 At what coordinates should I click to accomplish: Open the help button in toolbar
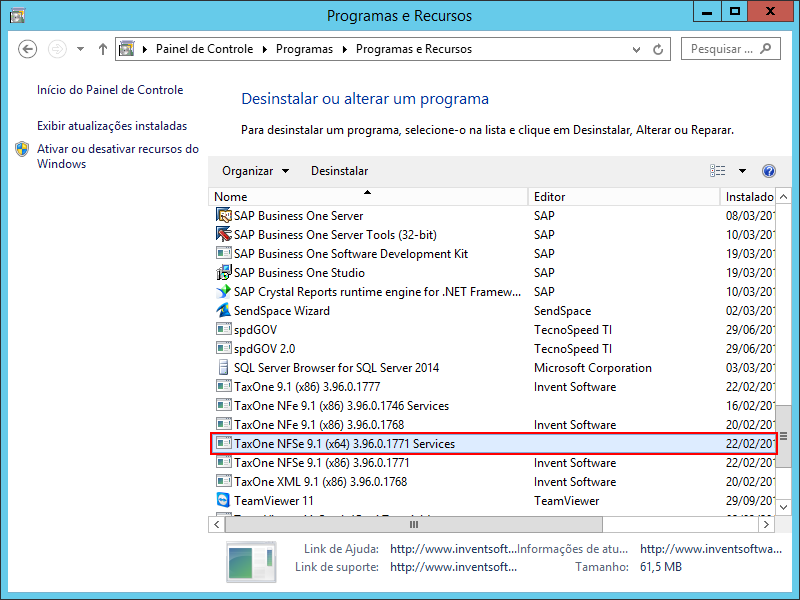768,171
